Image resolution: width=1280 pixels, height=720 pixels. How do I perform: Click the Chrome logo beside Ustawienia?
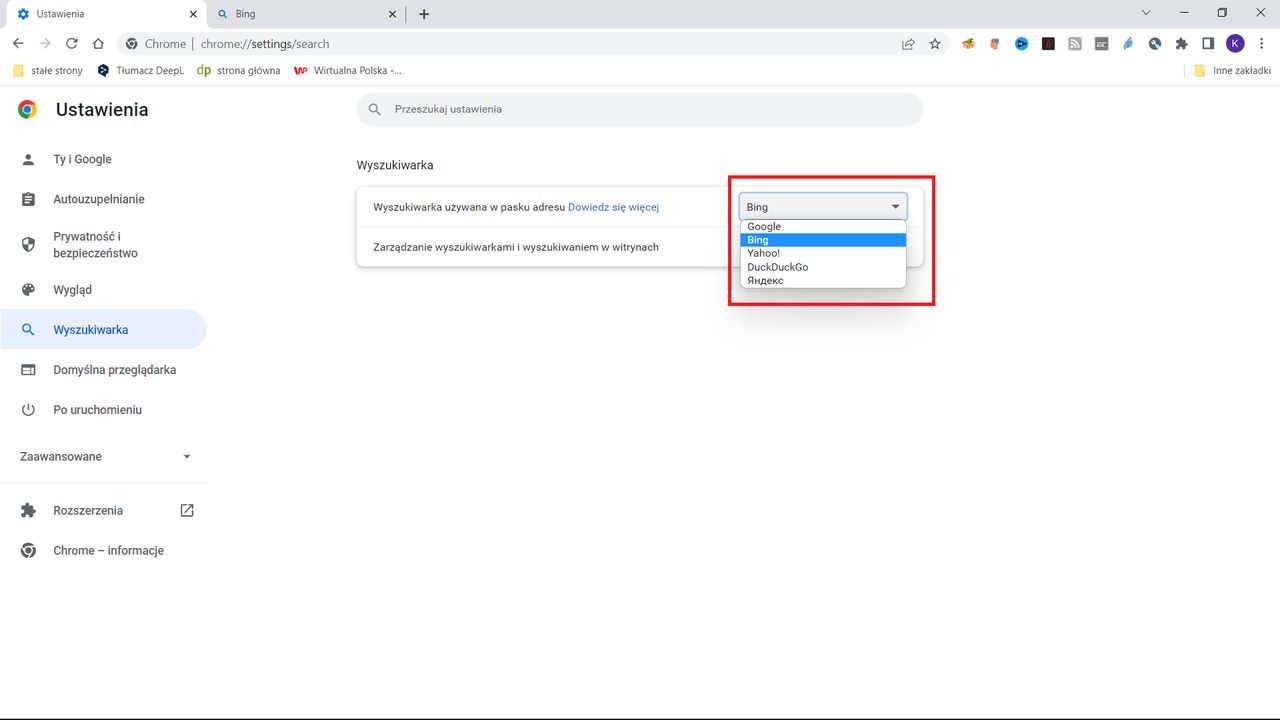pos(28,110)
